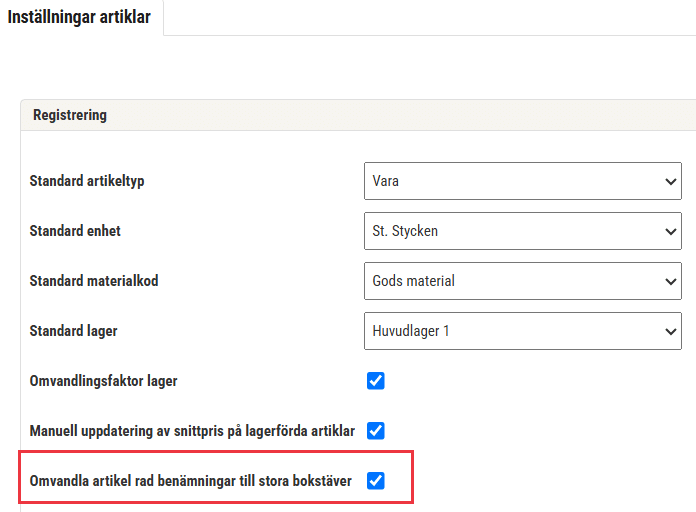Click the Registrering section header
696x512 pixels.
[70, 115]
